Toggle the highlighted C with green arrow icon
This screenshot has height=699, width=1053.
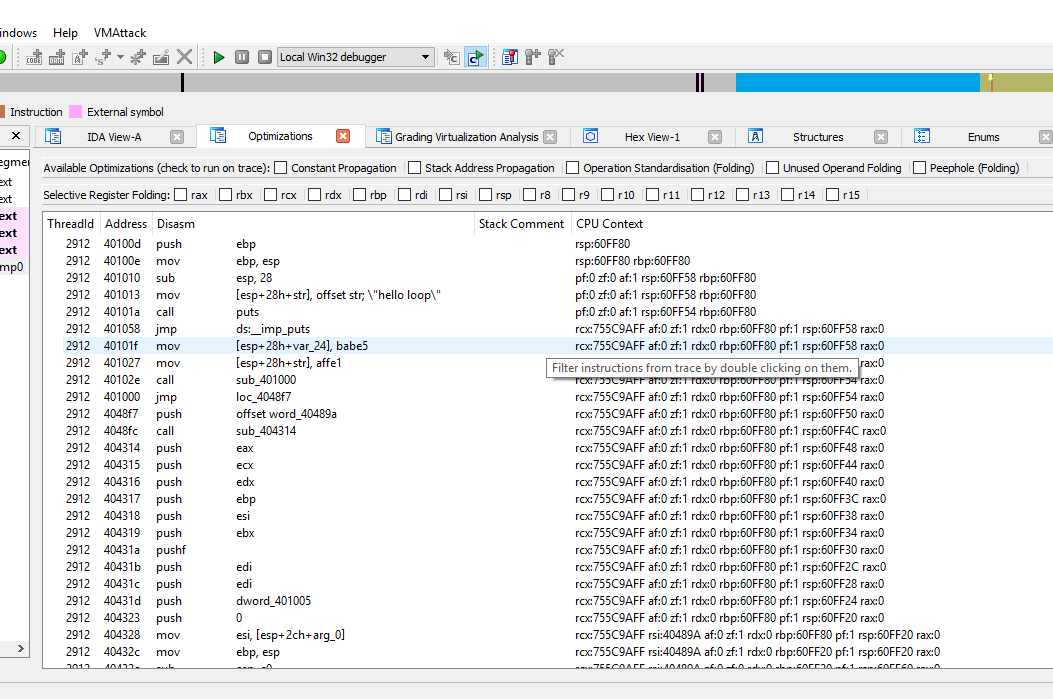pos(475,57)
